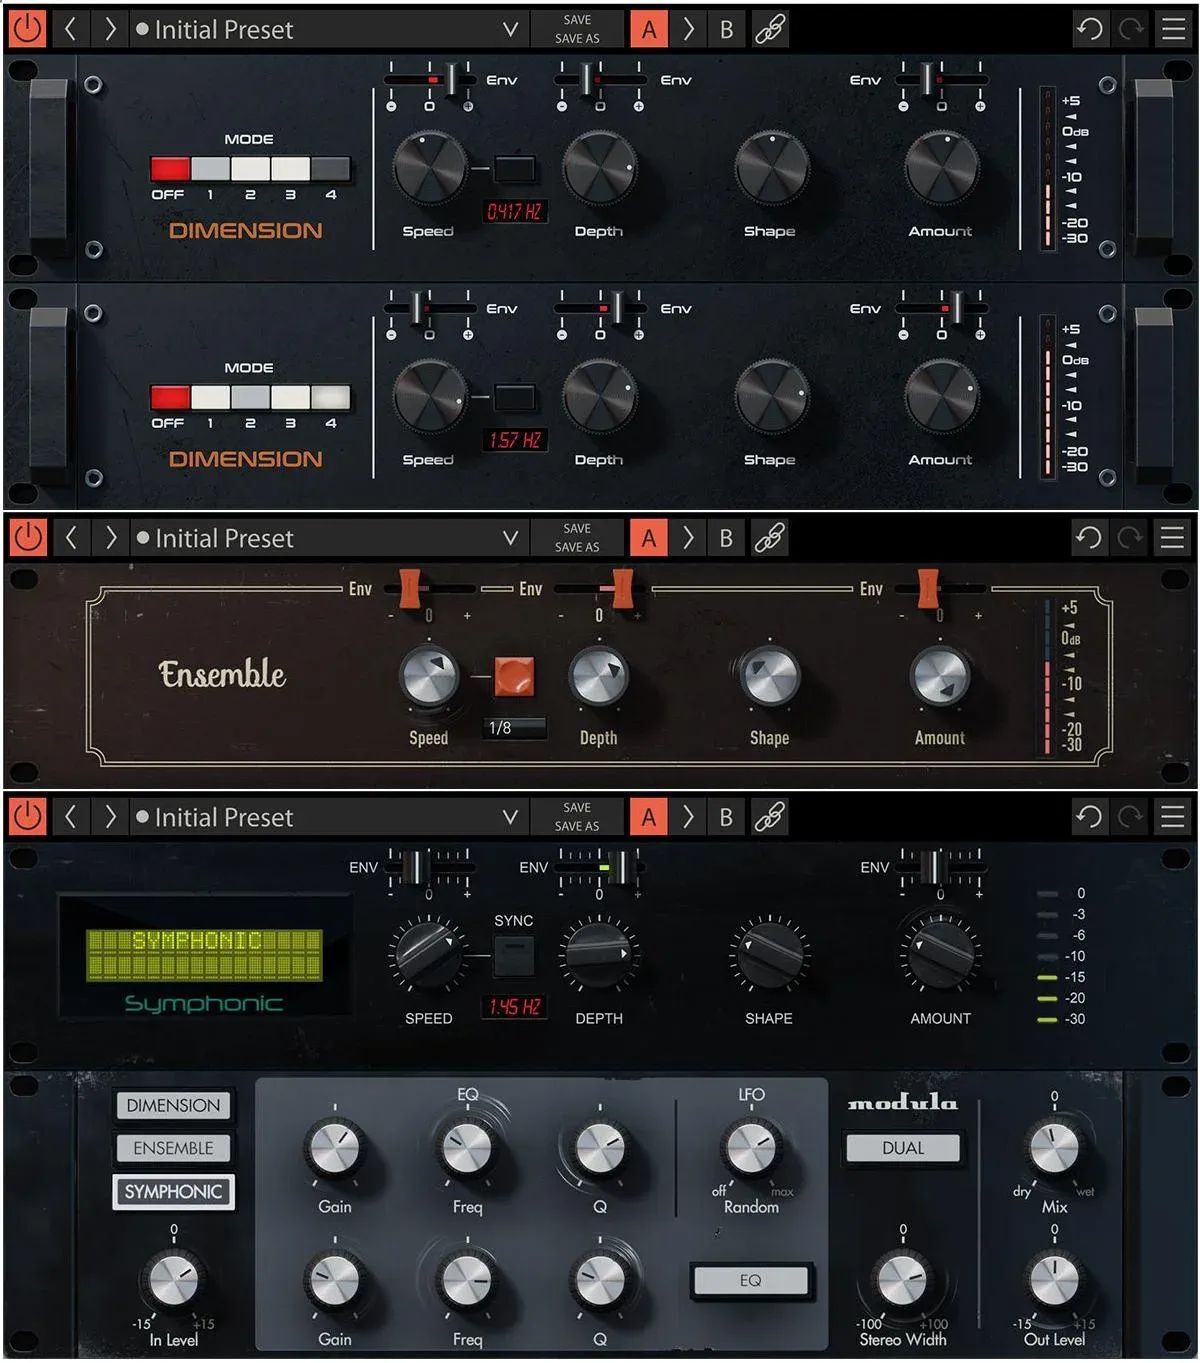Screen dimensions: 1200x1363
Task: Expand preset dropdown in Dimension plugin header
Action: point(510,29)
